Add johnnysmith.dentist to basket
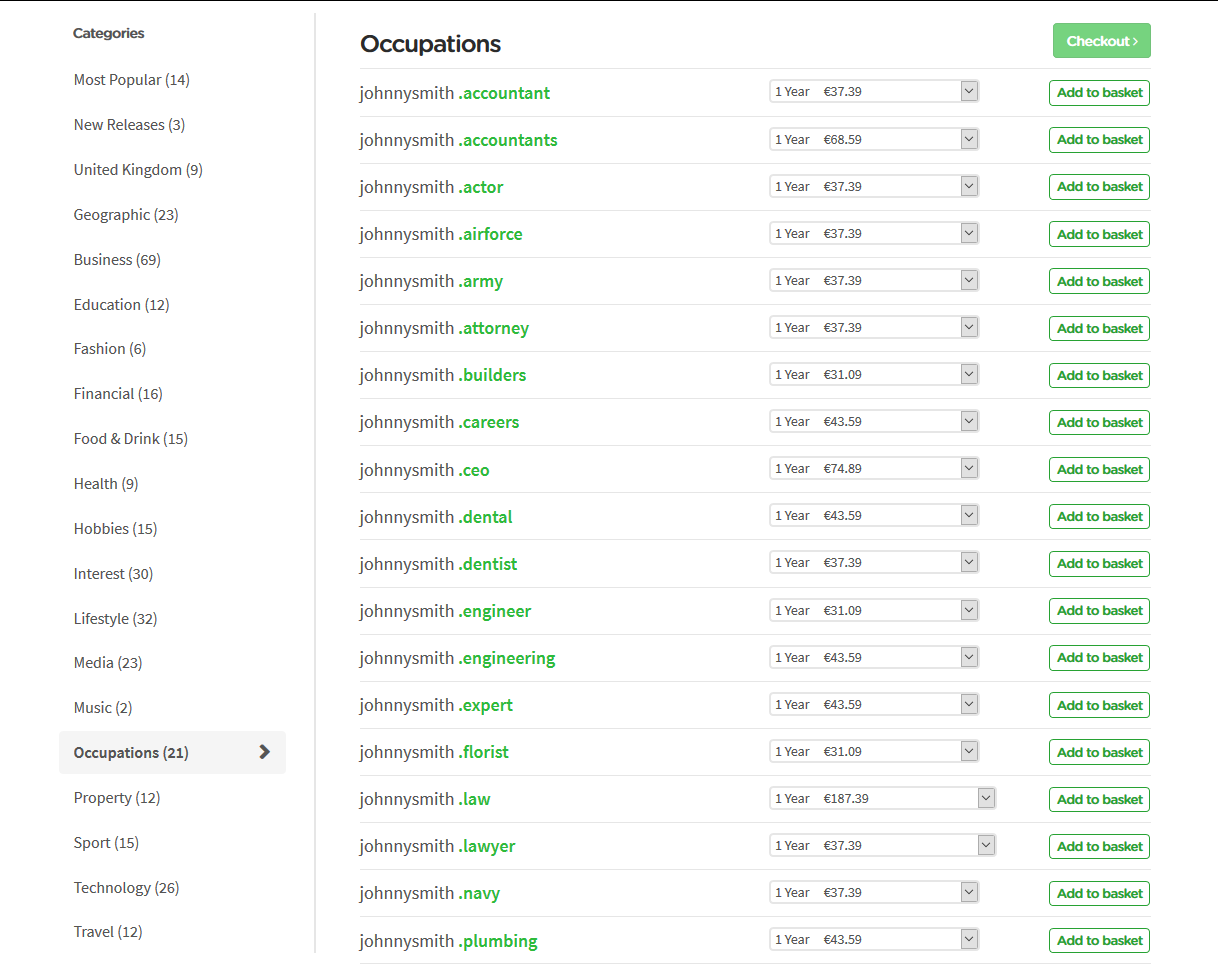This screenshot has width=1218, height=973. 1099,564
